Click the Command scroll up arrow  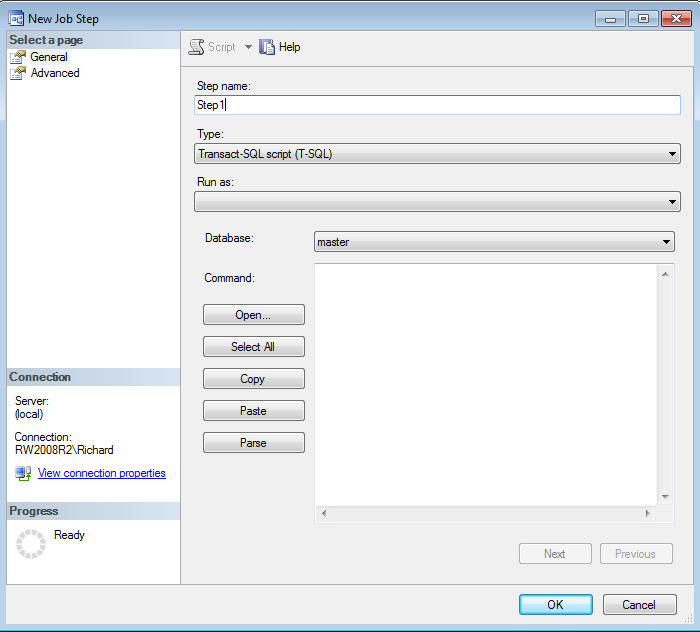click(x=665, y=274)
